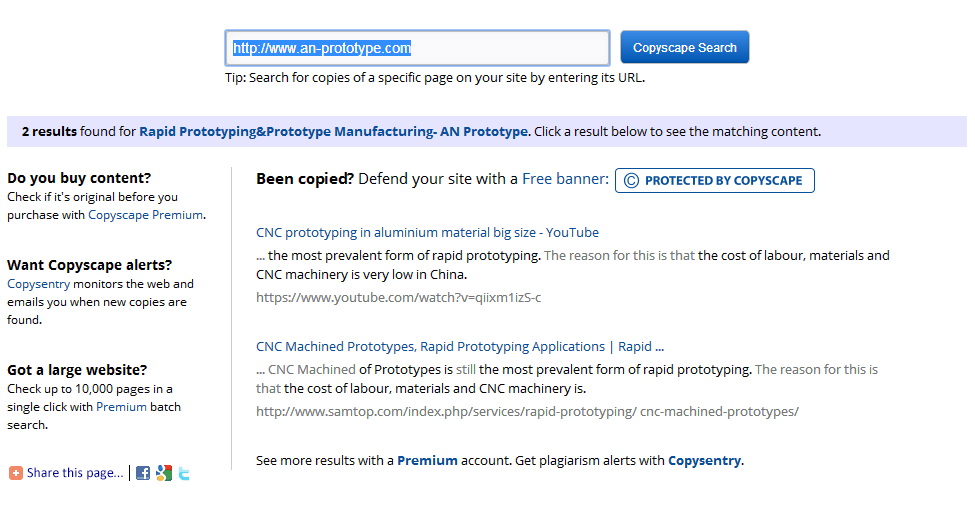Click the 'Do you buy content?' heading
This screenshot has width=975, height=507.
pyautogui.click(x=79, y=178)
